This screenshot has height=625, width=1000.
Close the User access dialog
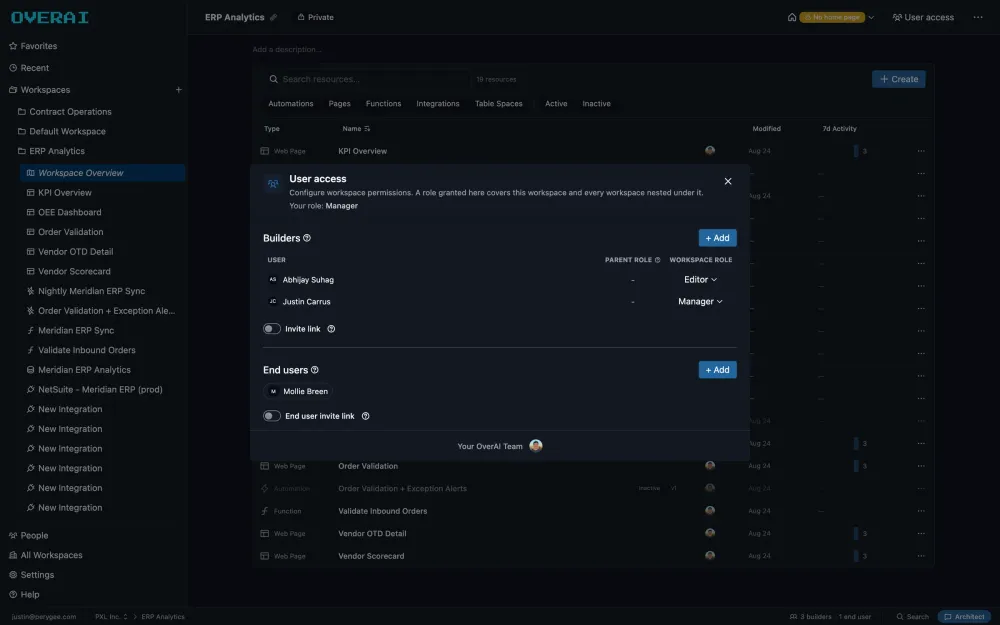point(728,181)
